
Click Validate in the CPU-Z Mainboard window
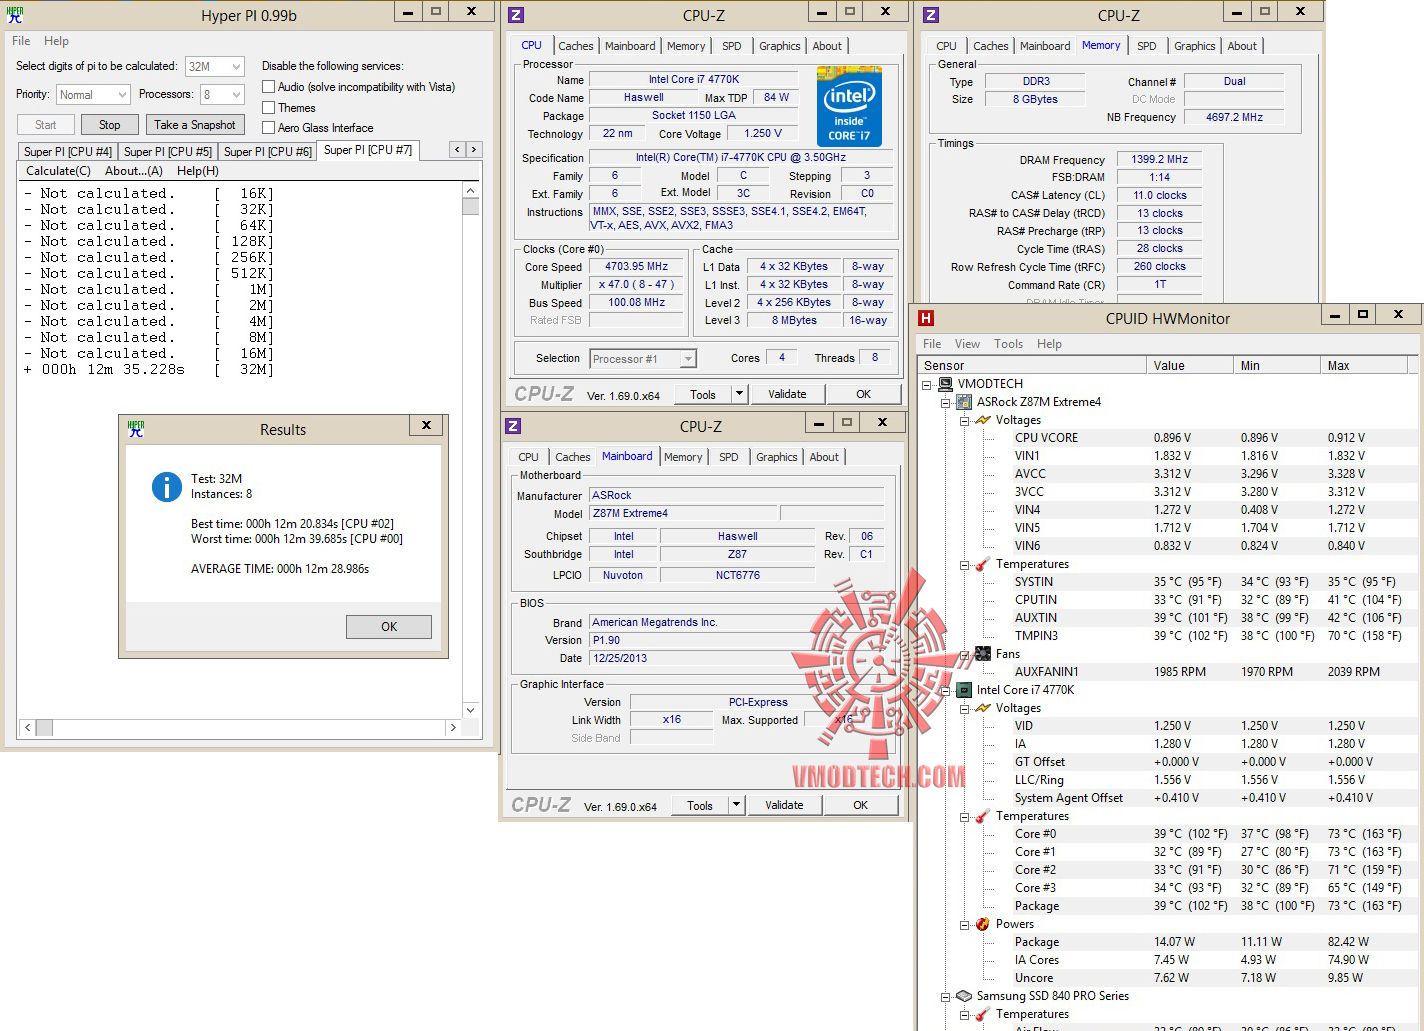[784, 805]
